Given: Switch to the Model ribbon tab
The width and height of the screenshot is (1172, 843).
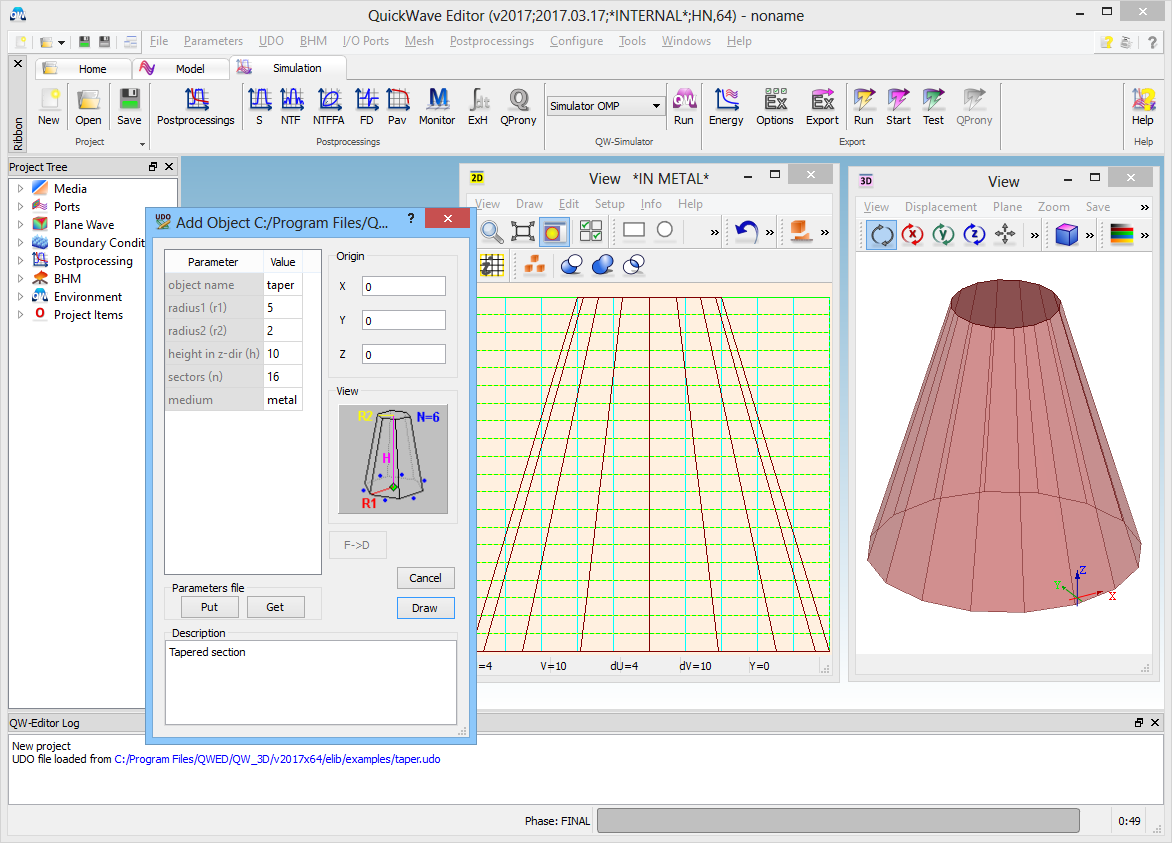Looking at the screenshot, I should pos(182,69).
